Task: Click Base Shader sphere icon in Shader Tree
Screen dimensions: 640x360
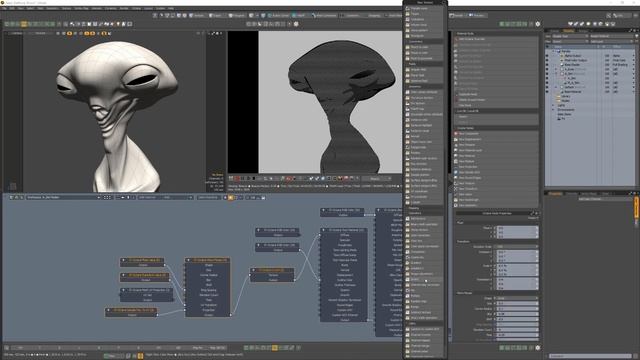Action: (562, 64)
